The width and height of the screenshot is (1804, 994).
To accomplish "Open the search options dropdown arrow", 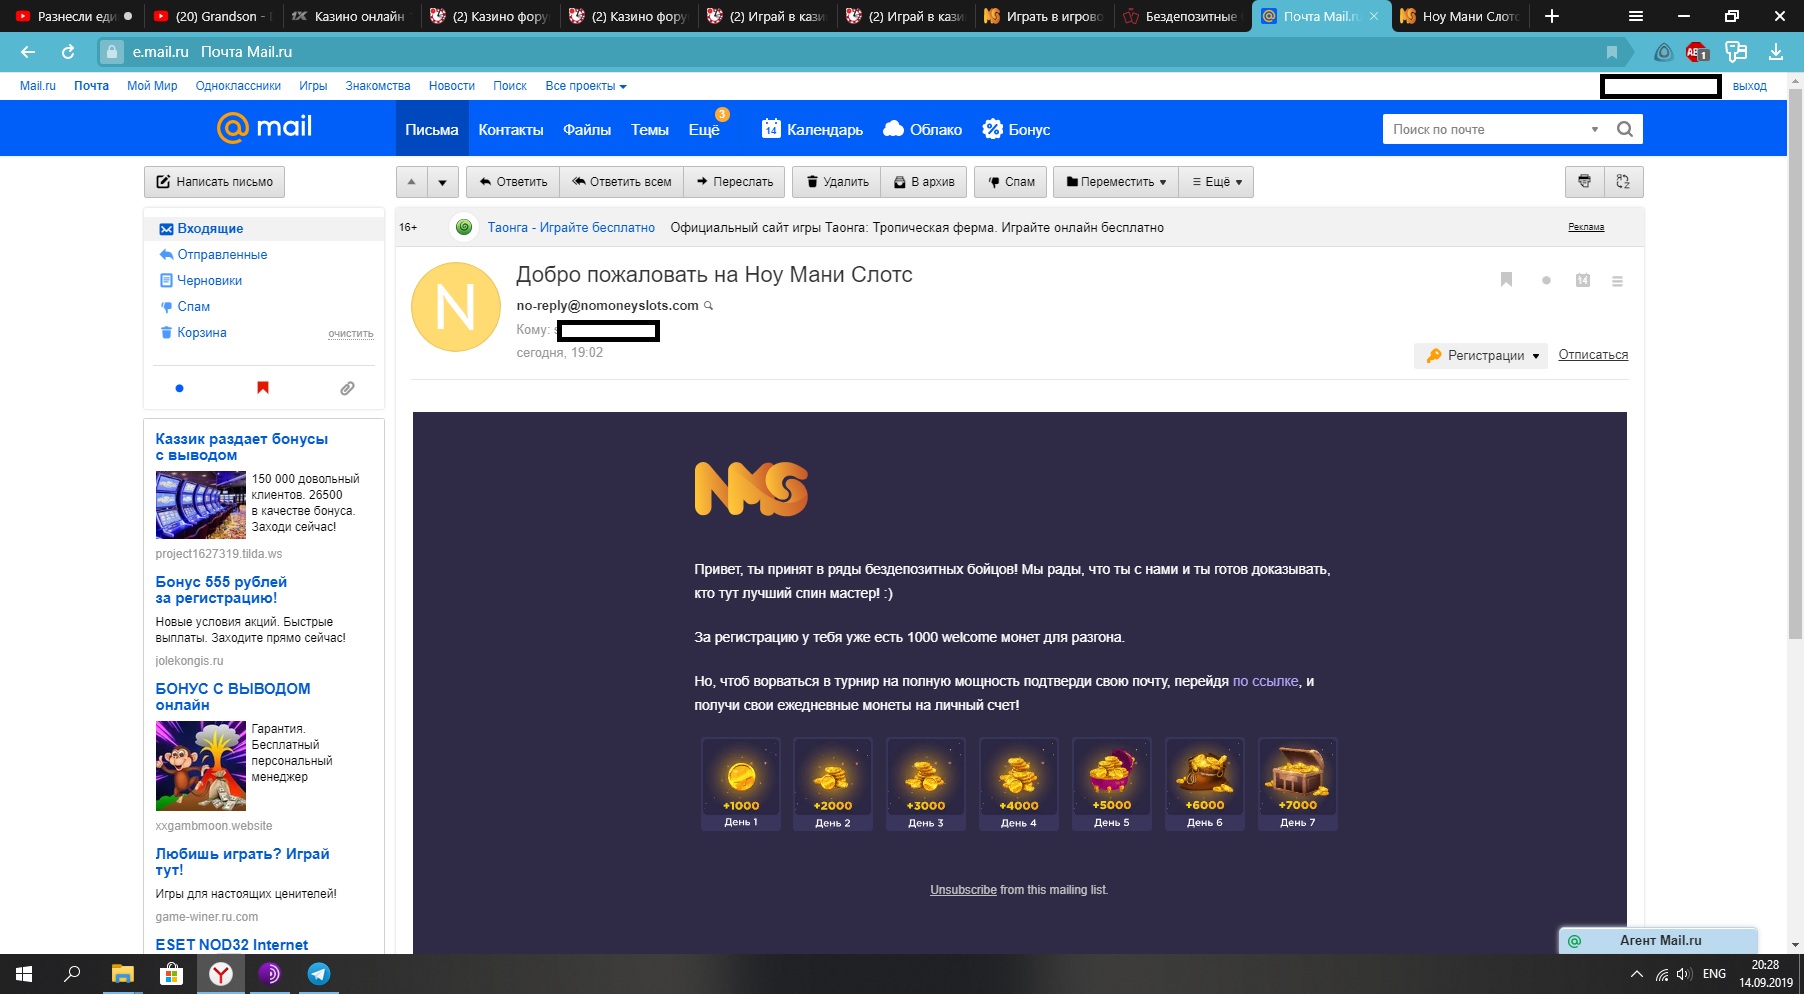I will pyautogui.click(x=1595, y=129).
